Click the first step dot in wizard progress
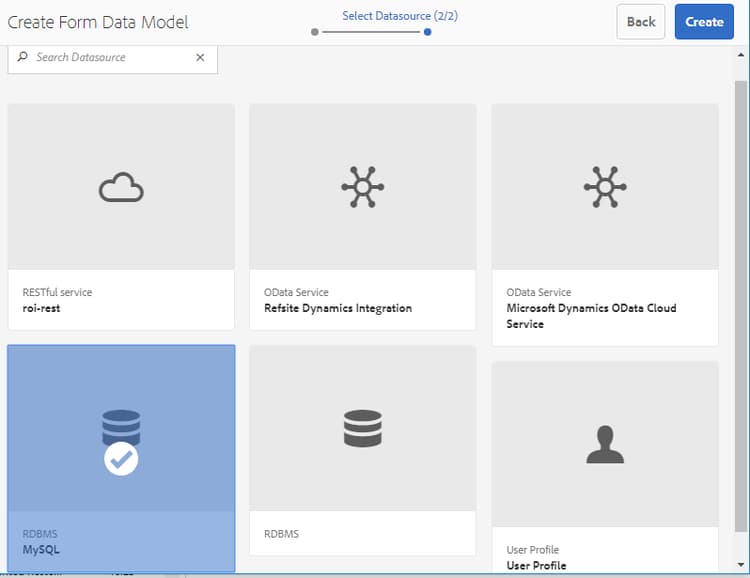Screen dimensions: 750x578 (314, 32)
